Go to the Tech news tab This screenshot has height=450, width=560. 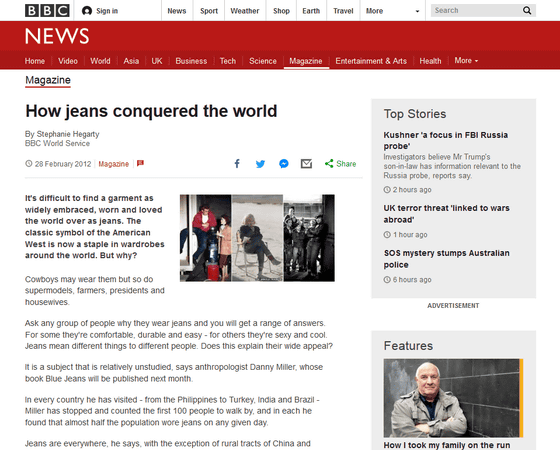228,61
